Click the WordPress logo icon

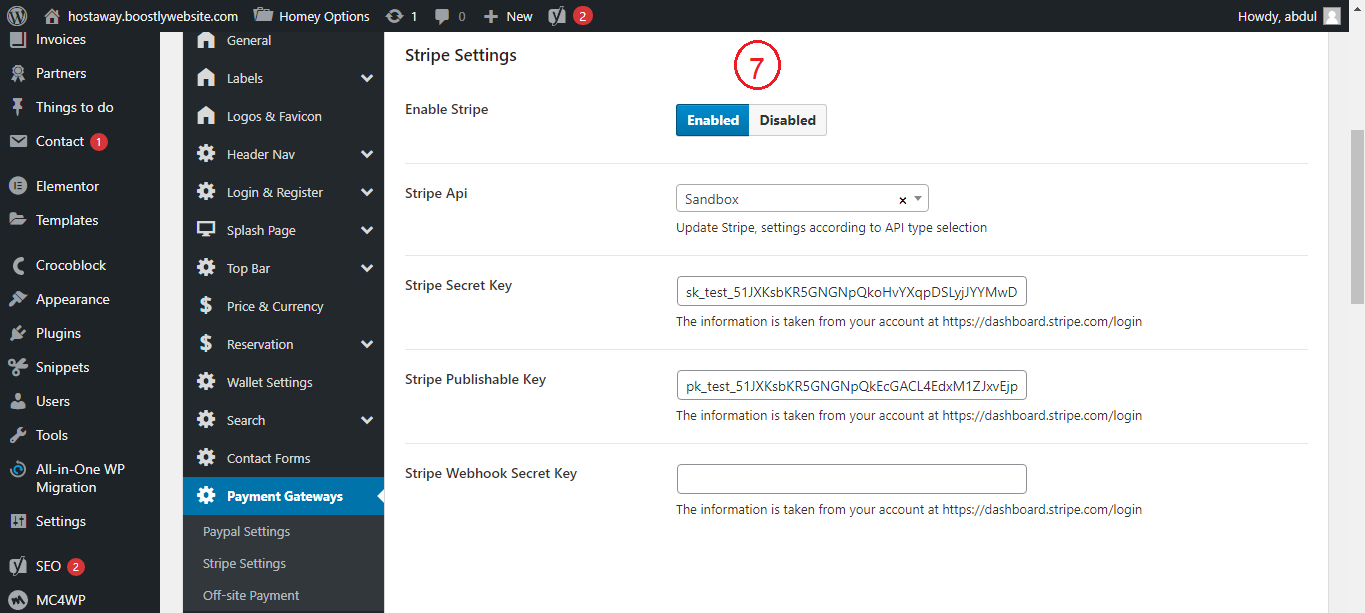17,16
